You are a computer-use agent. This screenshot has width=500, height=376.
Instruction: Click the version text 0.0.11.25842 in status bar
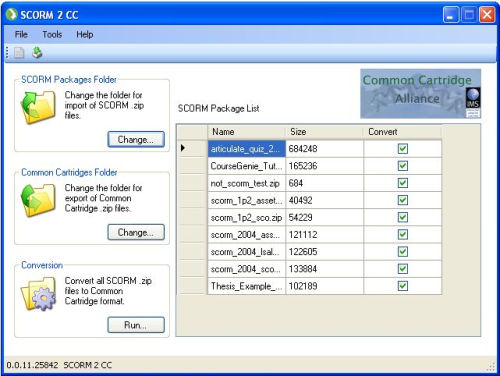click(32, 365)
